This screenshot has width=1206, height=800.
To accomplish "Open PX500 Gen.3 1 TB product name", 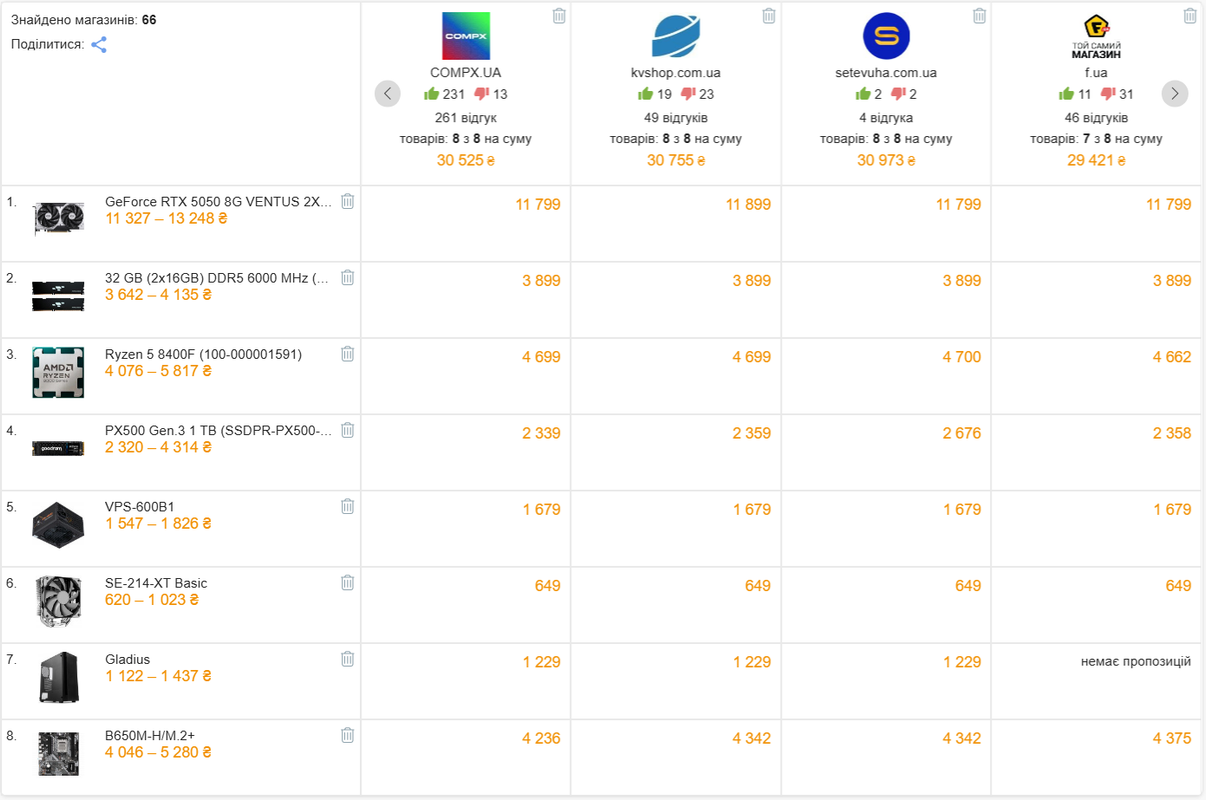I will click(x=218, y=430).
